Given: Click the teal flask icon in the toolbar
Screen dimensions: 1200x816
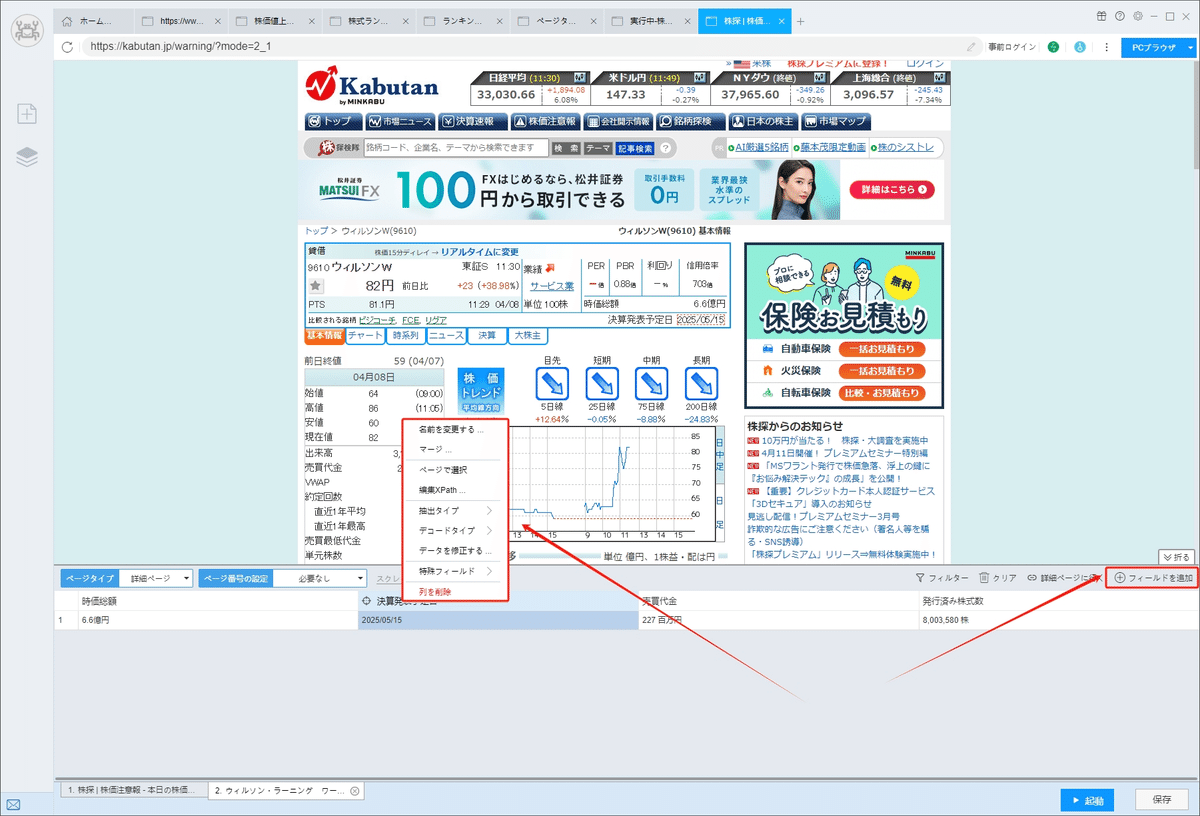Looking at the screenshot, I should point(1079,46).
